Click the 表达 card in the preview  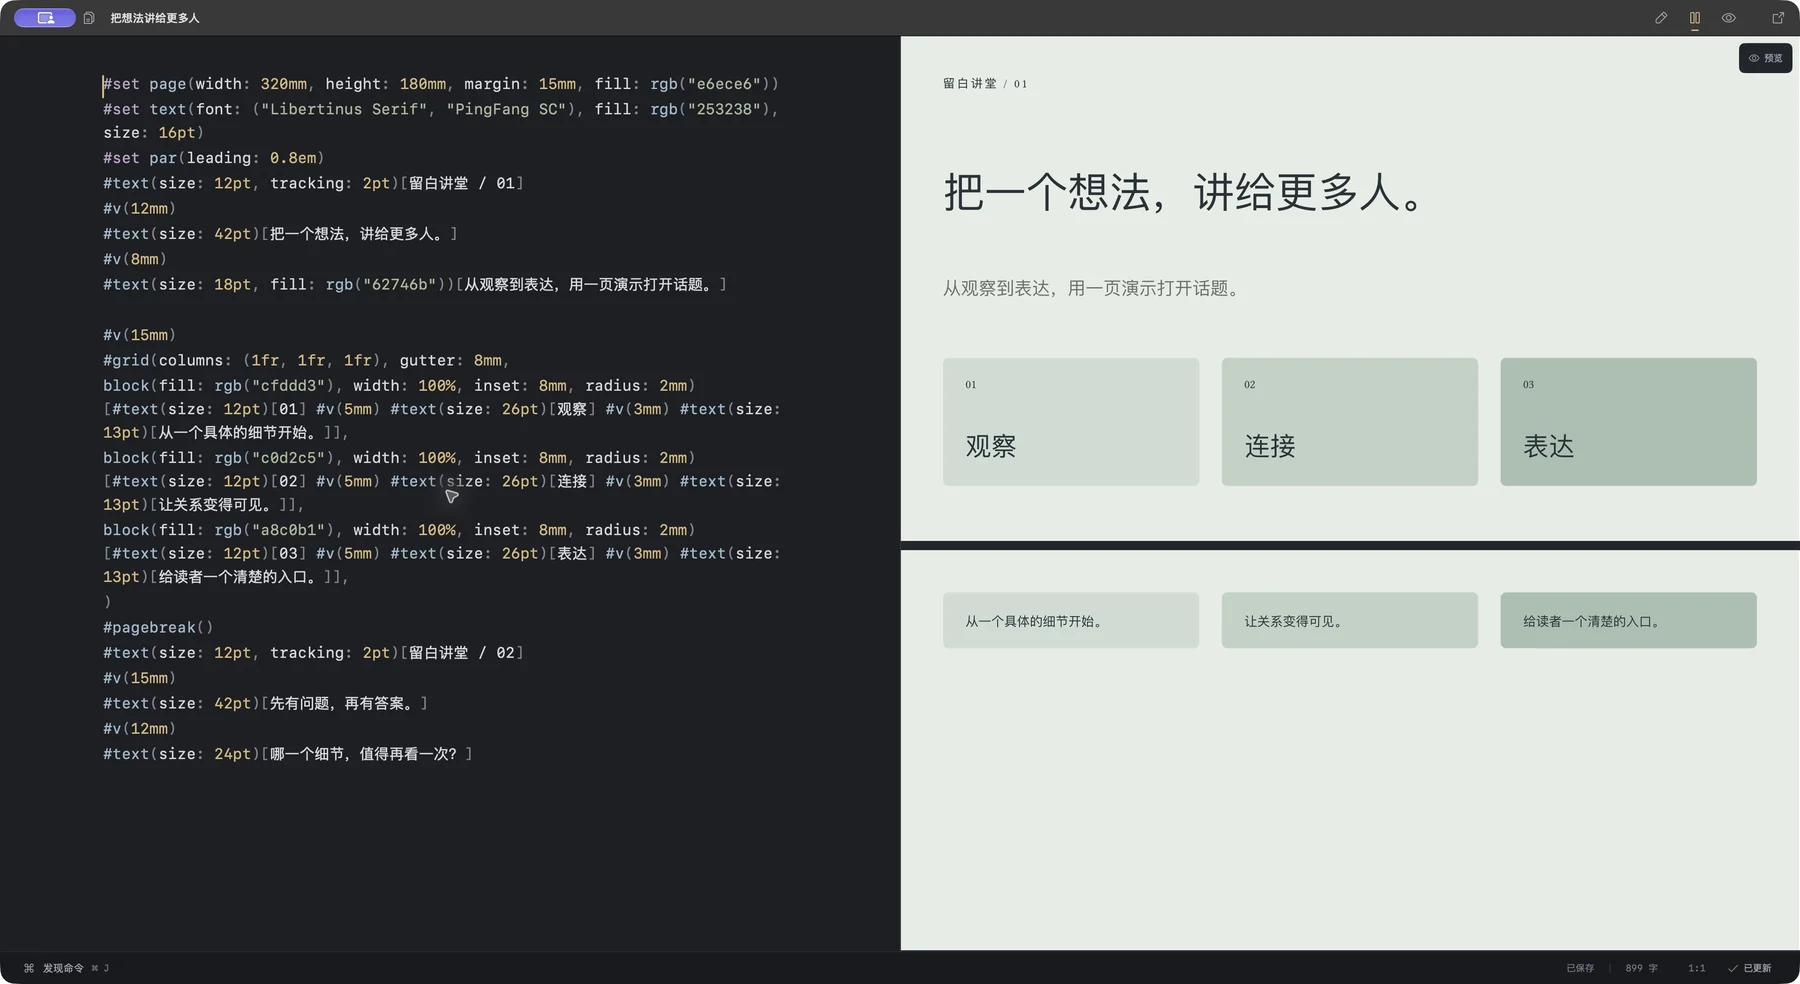(x=1628, y=422)
